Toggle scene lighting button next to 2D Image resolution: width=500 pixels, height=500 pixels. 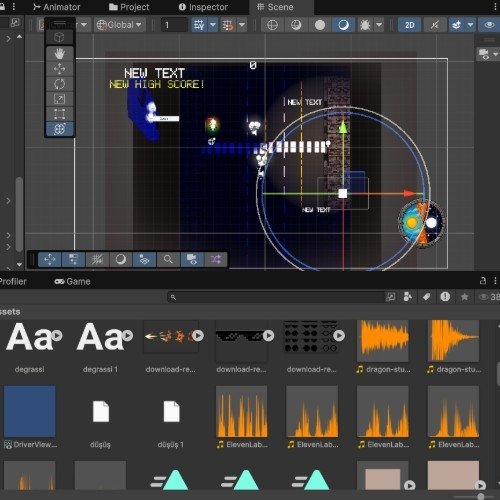point(434,25)
